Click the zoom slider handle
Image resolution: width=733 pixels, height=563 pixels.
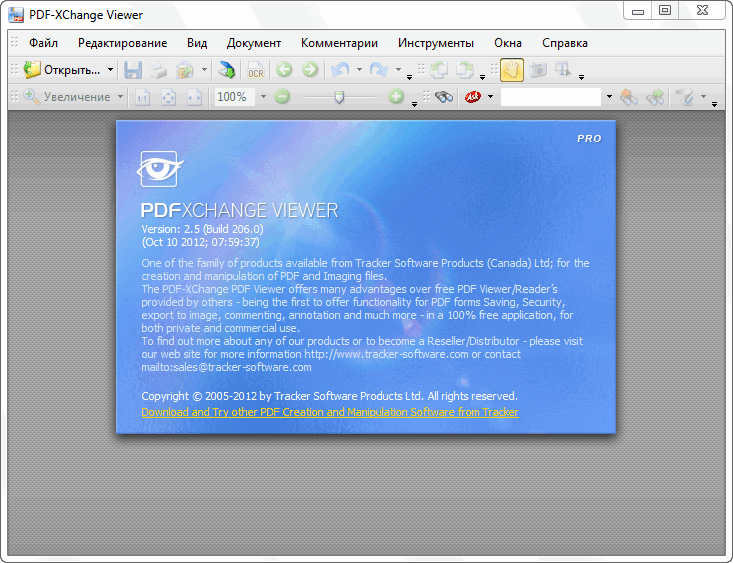(339, 97)
